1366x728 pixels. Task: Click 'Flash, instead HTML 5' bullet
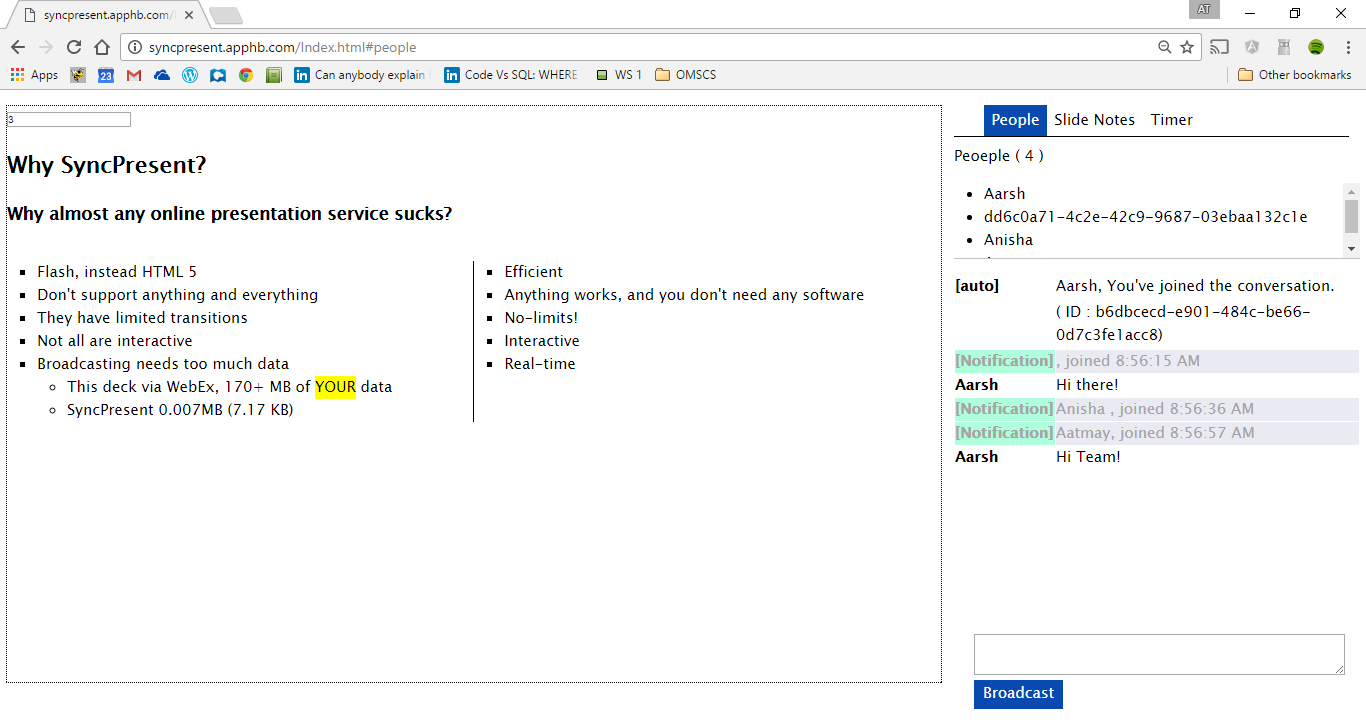(x=117, y=272)
